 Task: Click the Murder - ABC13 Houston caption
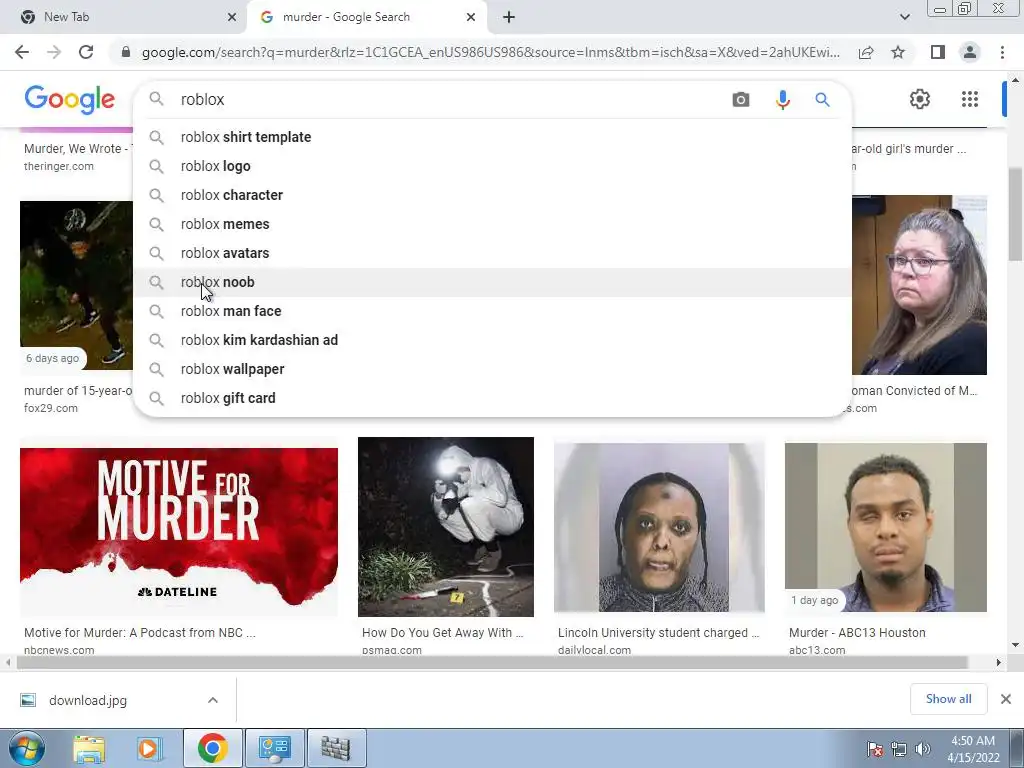[x=857, y=633]
